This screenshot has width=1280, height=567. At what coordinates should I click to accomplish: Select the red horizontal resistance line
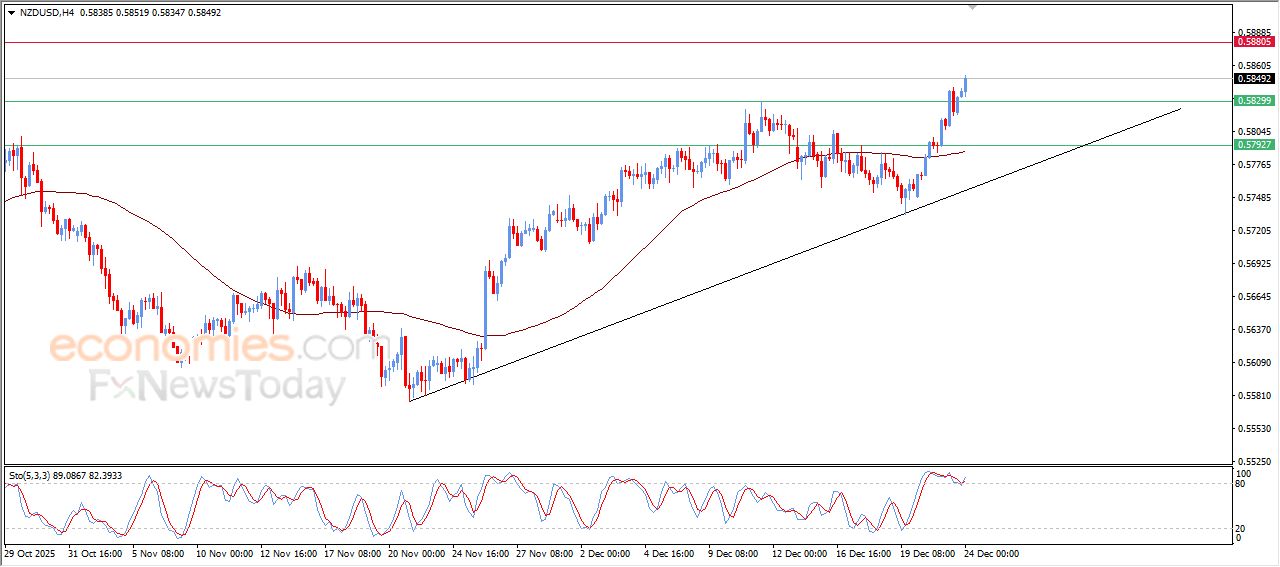(600, 43)
